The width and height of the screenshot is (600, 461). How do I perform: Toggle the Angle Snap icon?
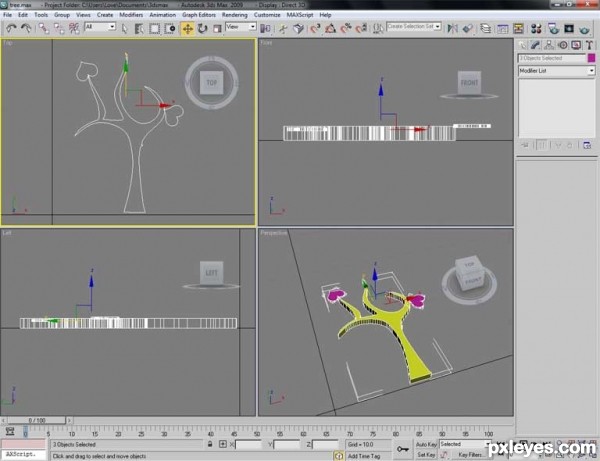pos(331,29)
